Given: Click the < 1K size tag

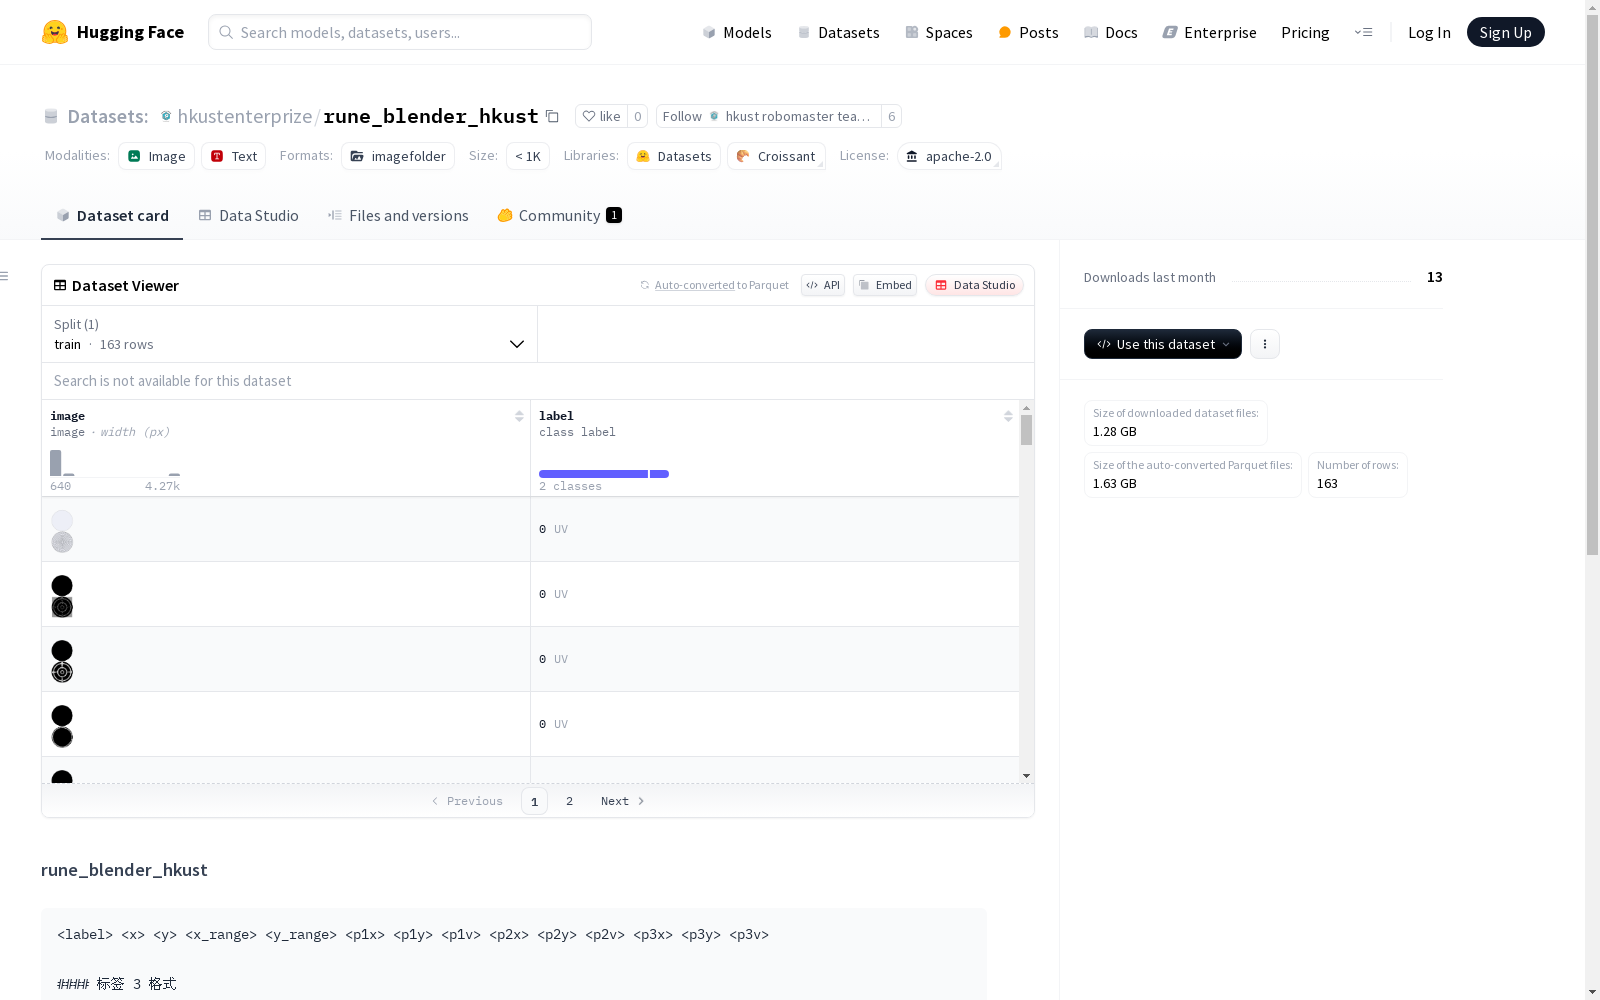Looking at the screenshot, I should point(528,156).
